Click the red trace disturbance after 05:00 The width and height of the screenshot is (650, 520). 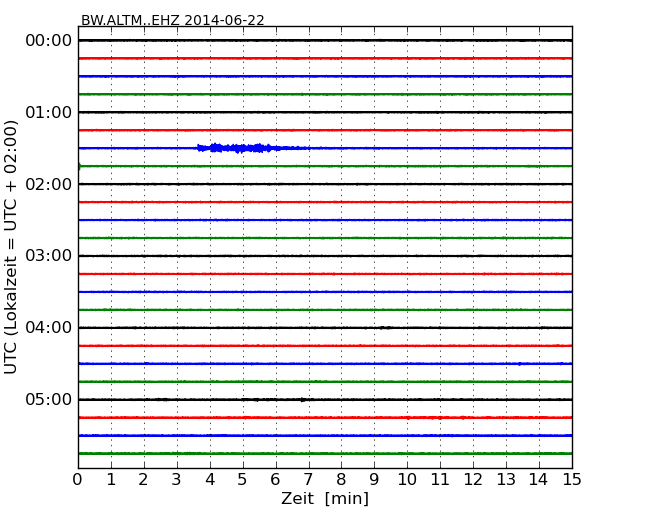[x=435, y=418]
